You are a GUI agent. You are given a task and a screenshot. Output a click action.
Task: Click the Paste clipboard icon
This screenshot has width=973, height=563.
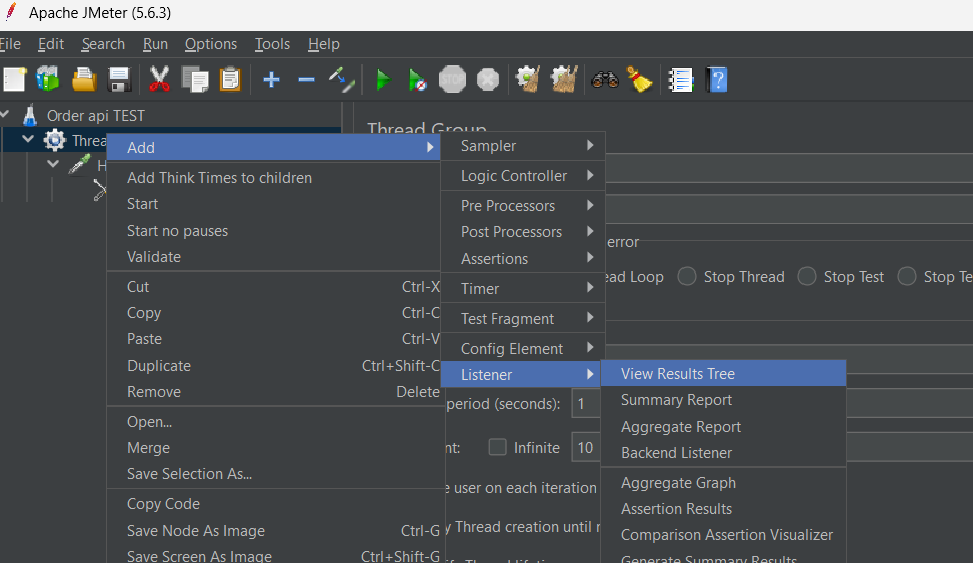tap(230, 79)
